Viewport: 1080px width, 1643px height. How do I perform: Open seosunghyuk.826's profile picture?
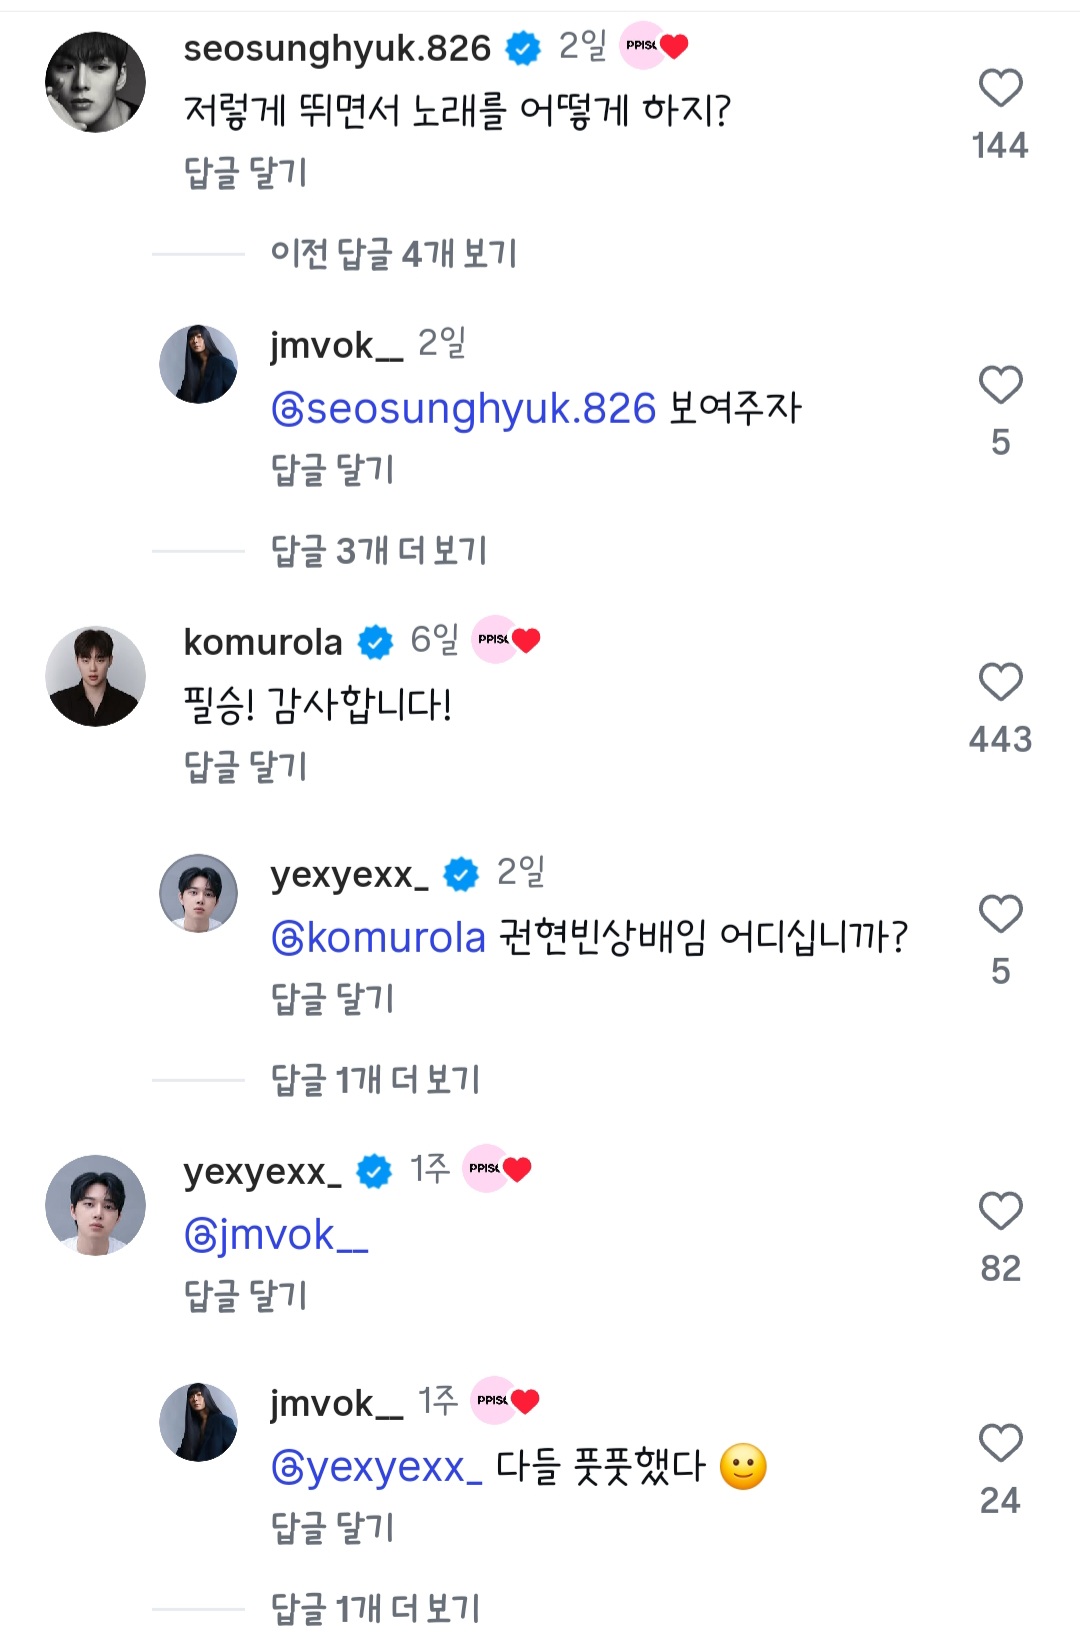(96, 82)
